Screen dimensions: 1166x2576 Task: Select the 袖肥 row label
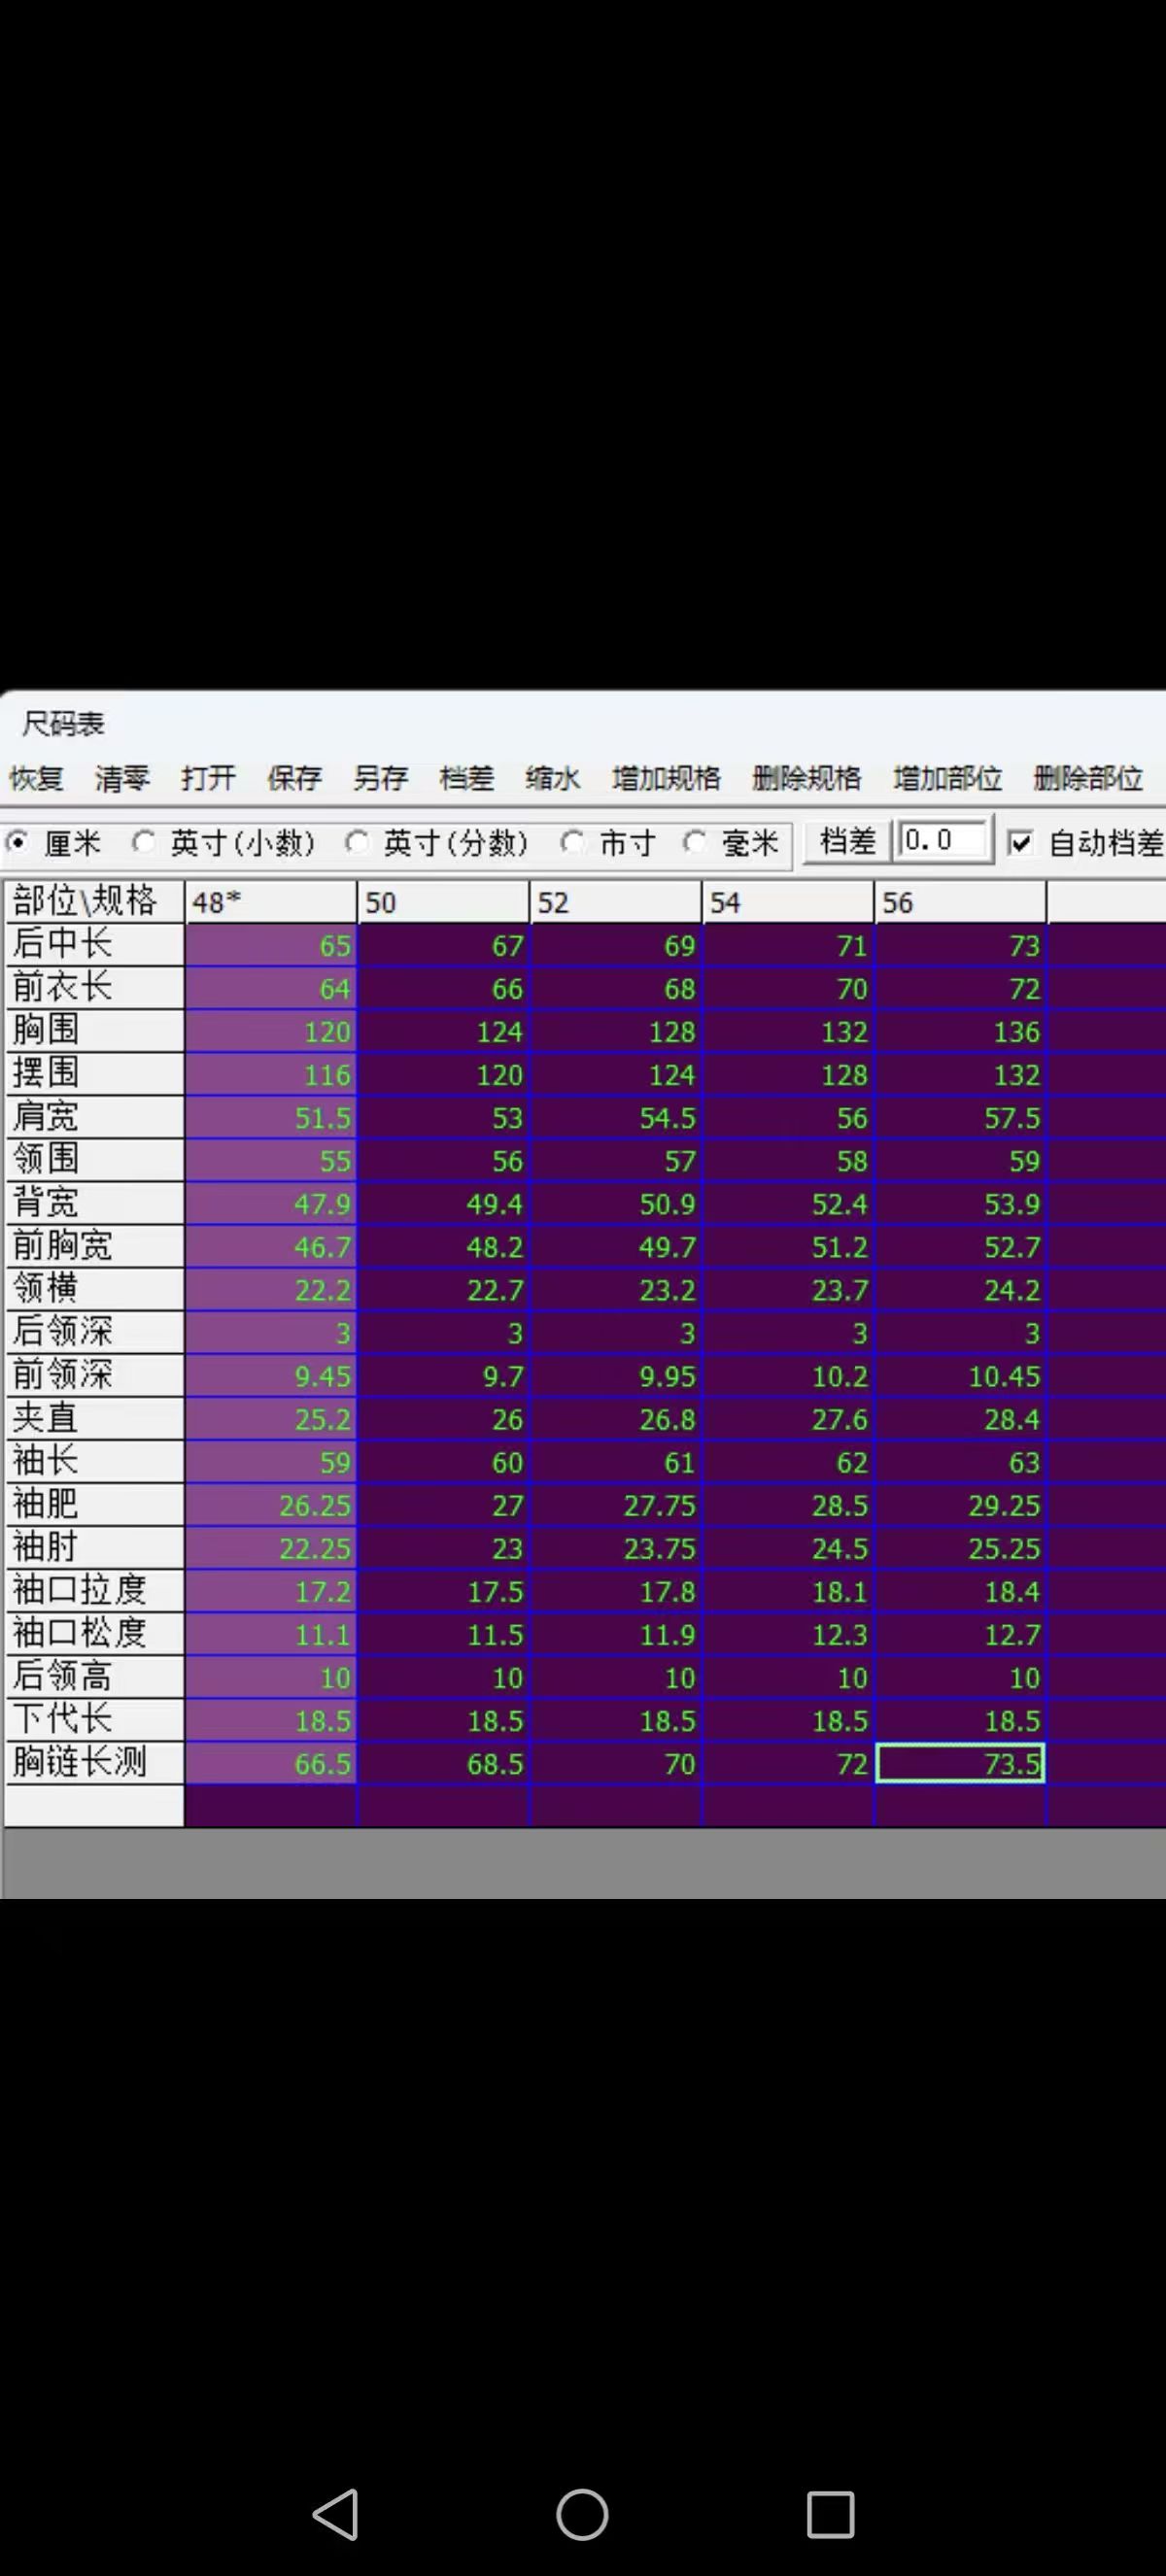[94, 1505]
